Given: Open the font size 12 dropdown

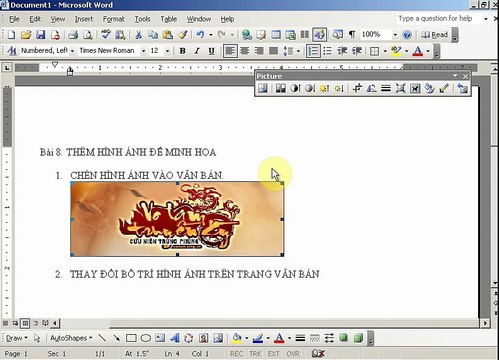Looking at the screenshot, I should click(167, 51).
